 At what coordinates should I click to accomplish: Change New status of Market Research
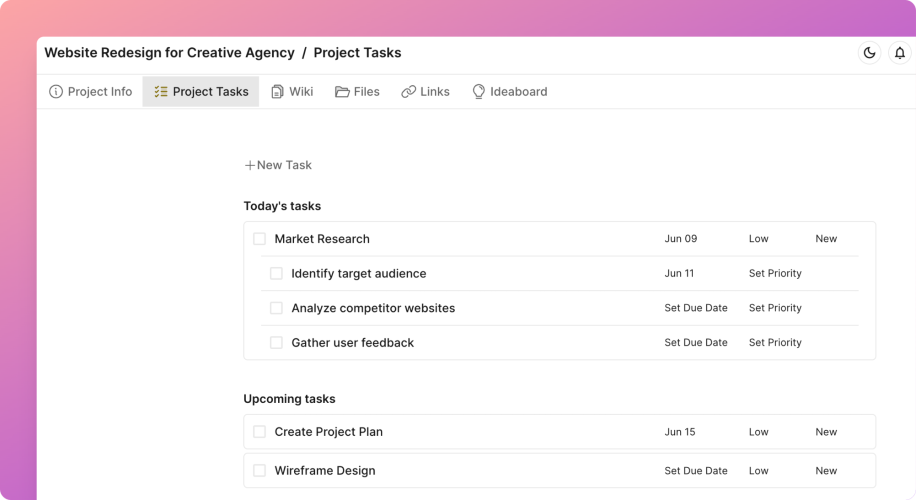826,239
